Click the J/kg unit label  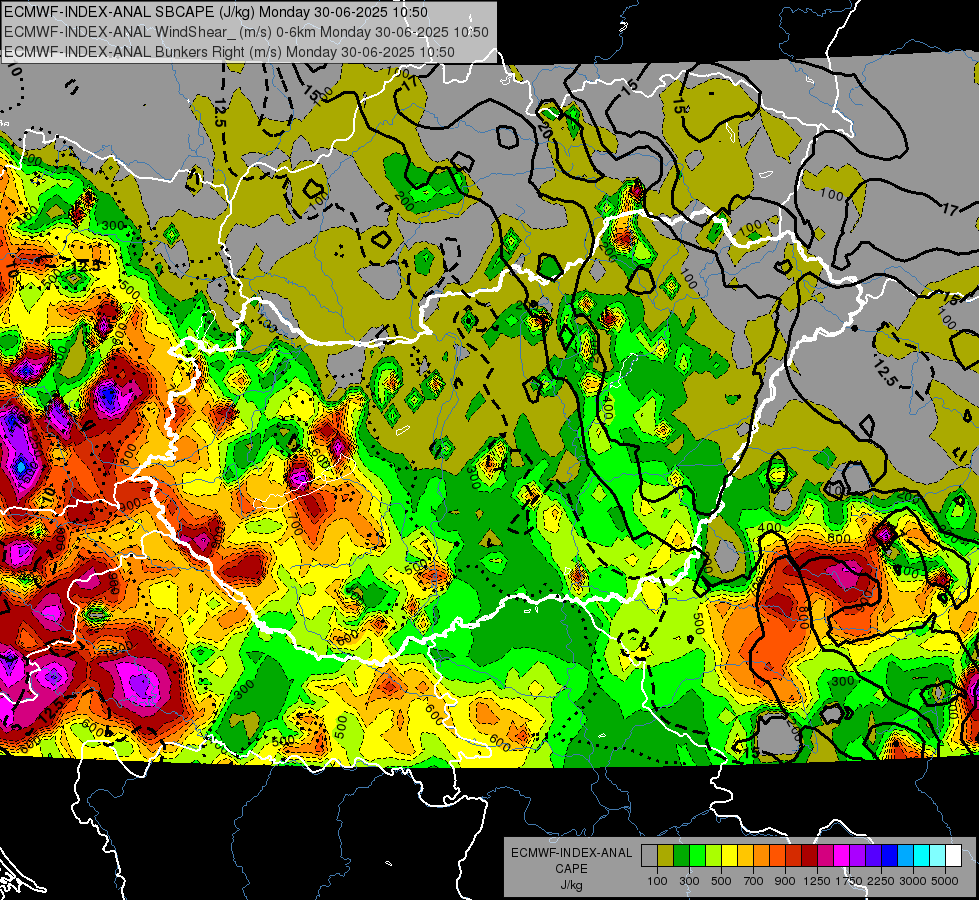point(571,886)
